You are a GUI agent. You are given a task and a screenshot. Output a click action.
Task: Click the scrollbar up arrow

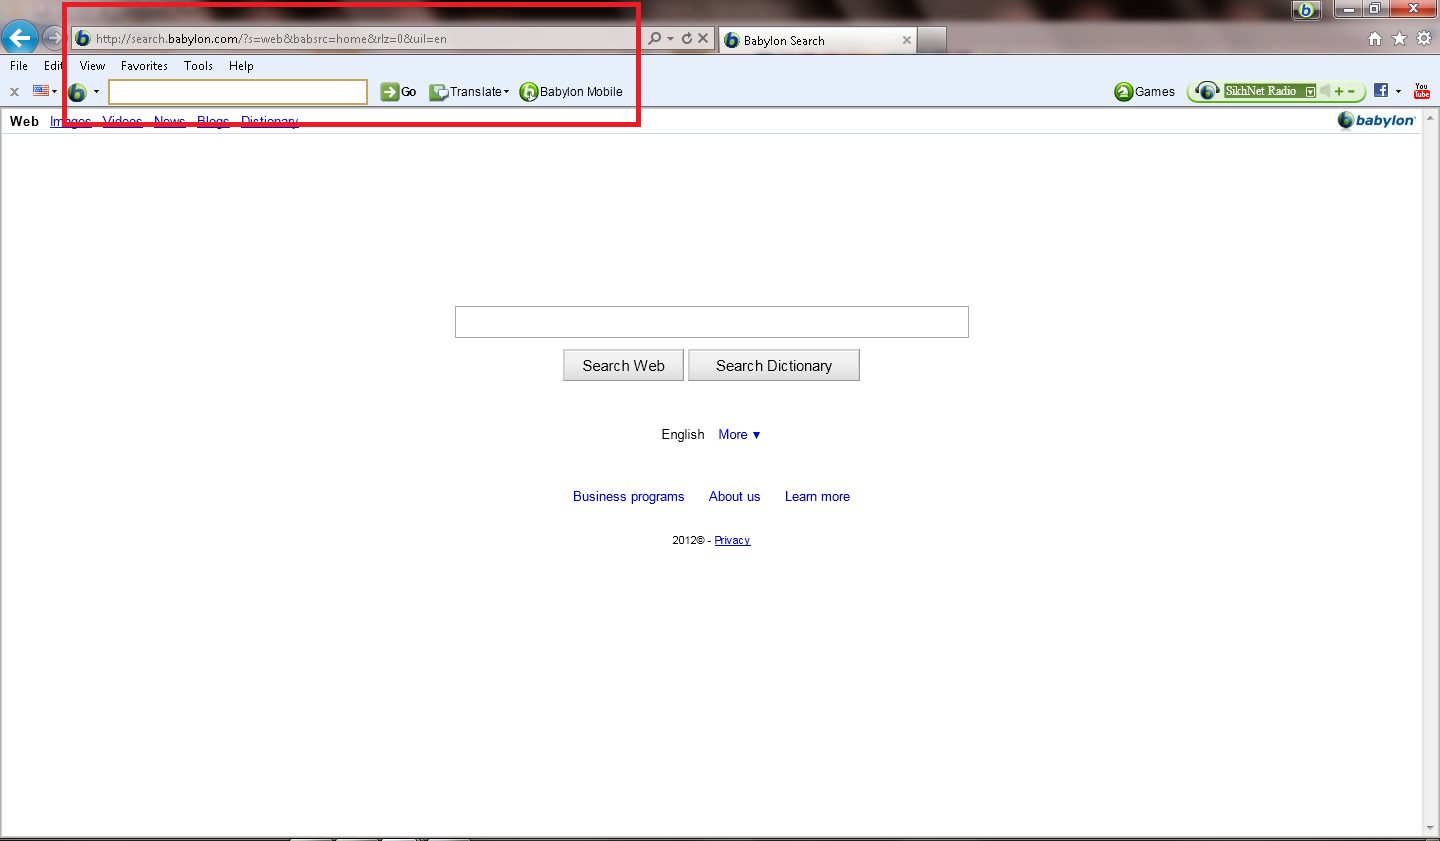[x=1431, y=116]
